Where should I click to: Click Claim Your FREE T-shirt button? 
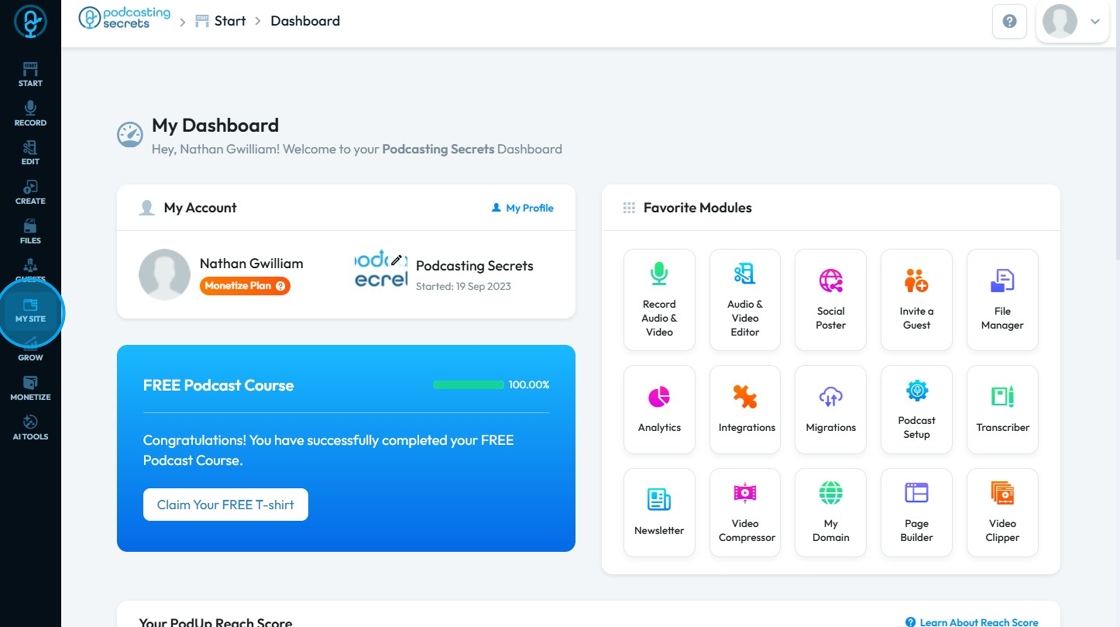coord(225,504)
